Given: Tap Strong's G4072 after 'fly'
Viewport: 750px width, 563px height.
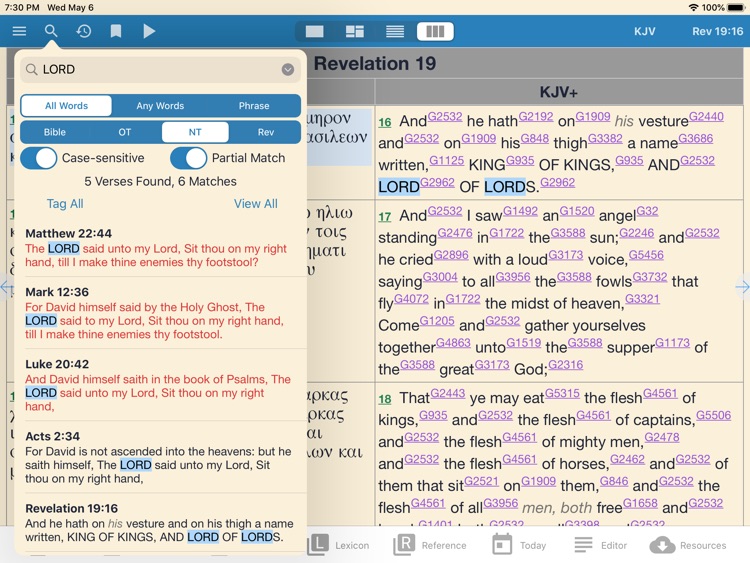Looking at the screenshot, I should pos(411,299).
